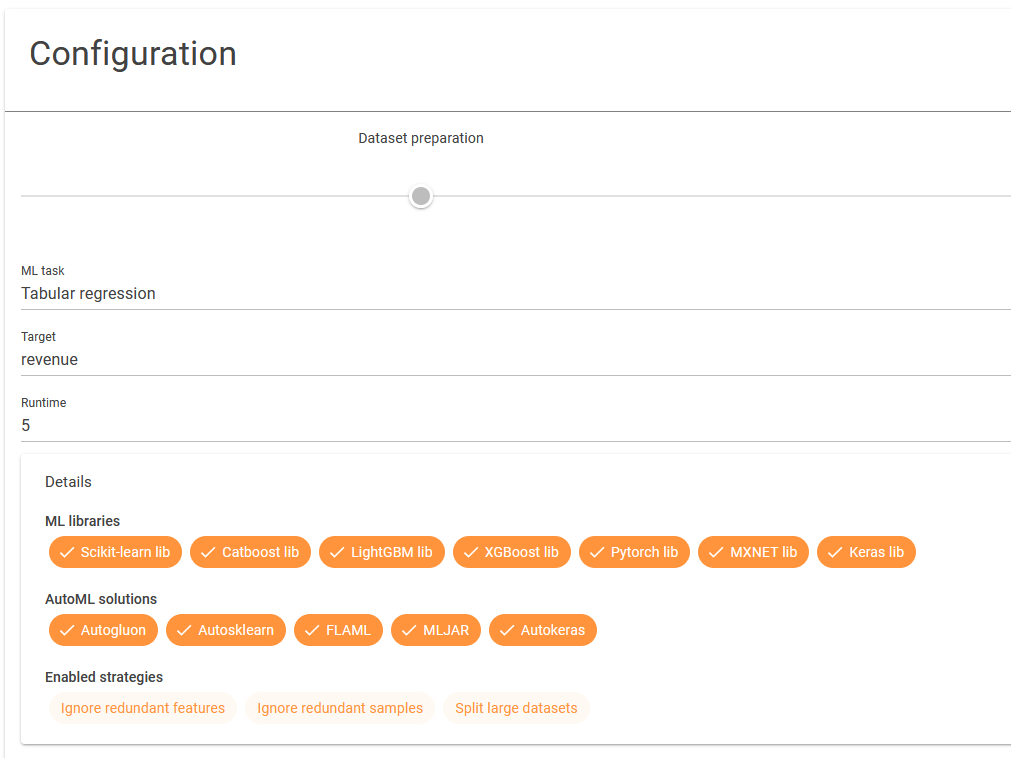
Task: Click the Dataset preparation step circle
Action: point(421,196)
